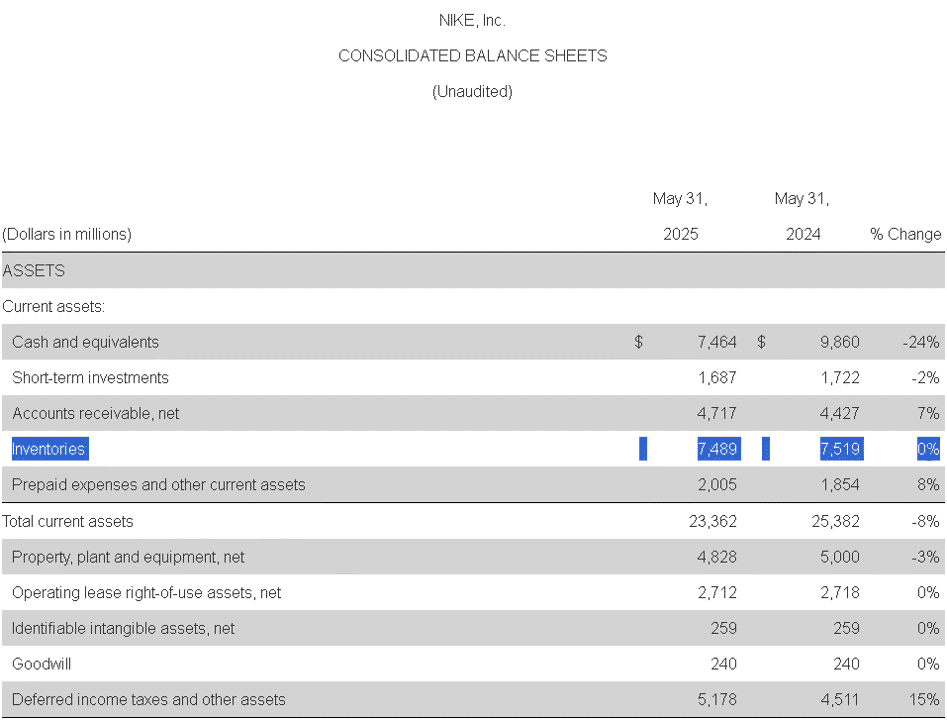Click the value 1,854
The image size is (947, 720).
click(x=840, y=484)
